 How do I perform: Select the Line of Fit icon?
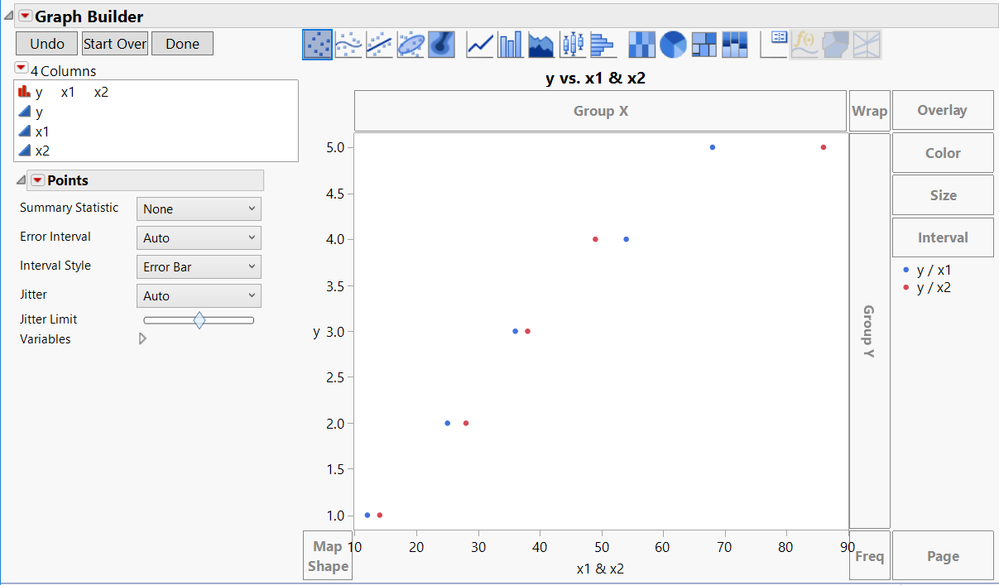[380, 45]
